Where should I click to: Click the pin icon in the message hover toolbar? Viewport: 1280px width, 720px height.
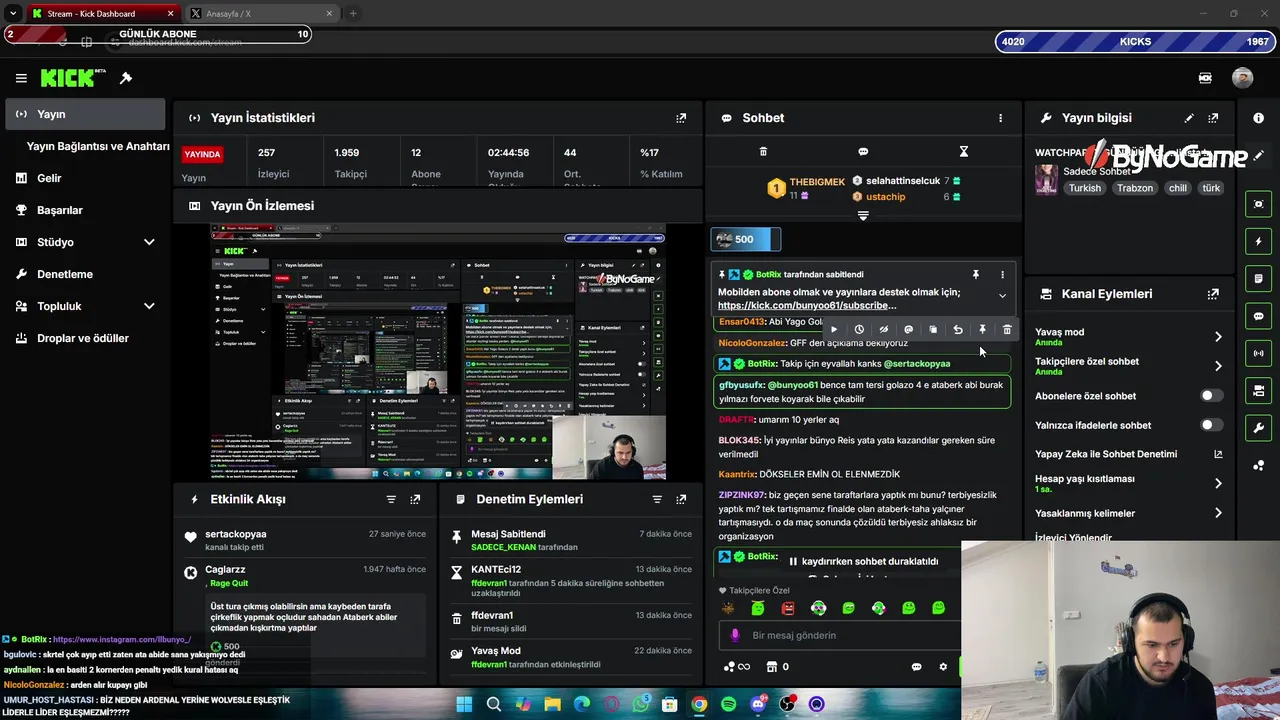[x=982, y=329]
